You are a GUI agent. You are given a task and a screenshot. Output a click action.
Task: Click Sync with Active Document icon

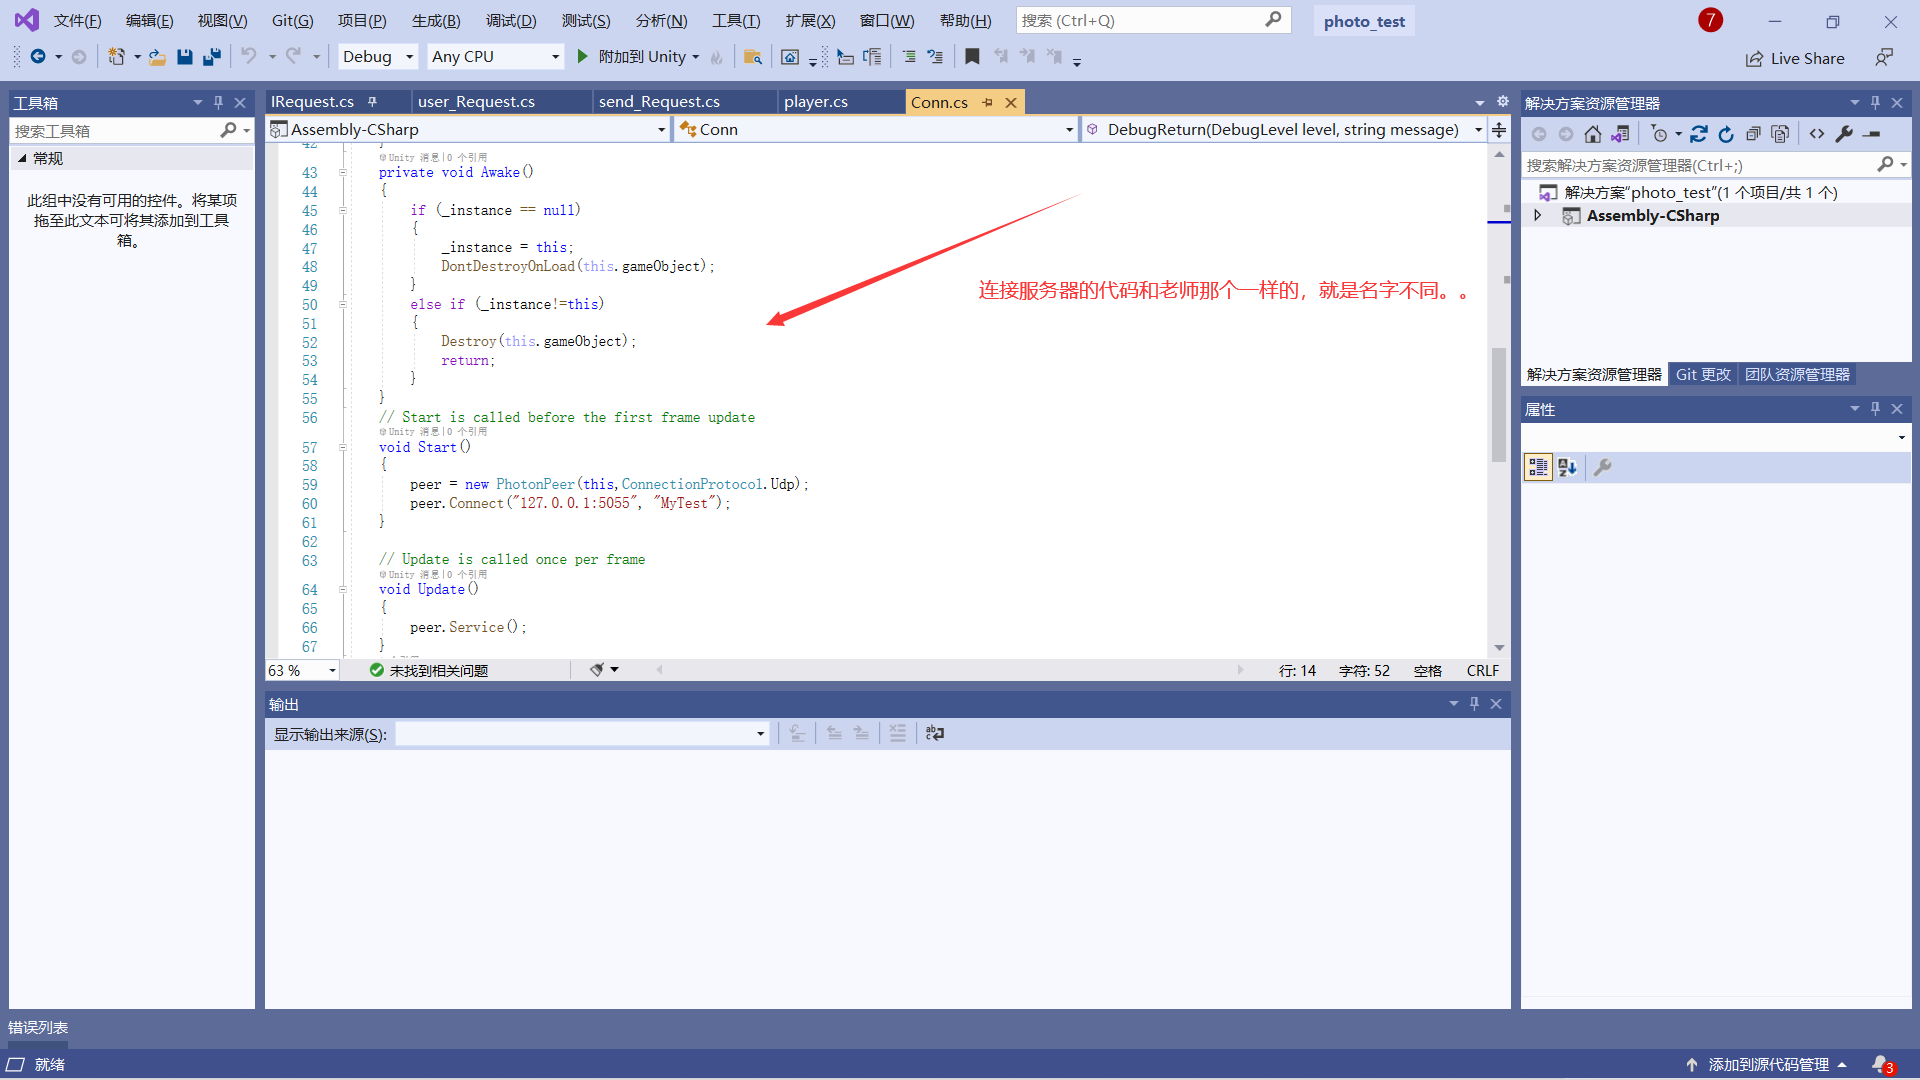[x=1699, y=134]
